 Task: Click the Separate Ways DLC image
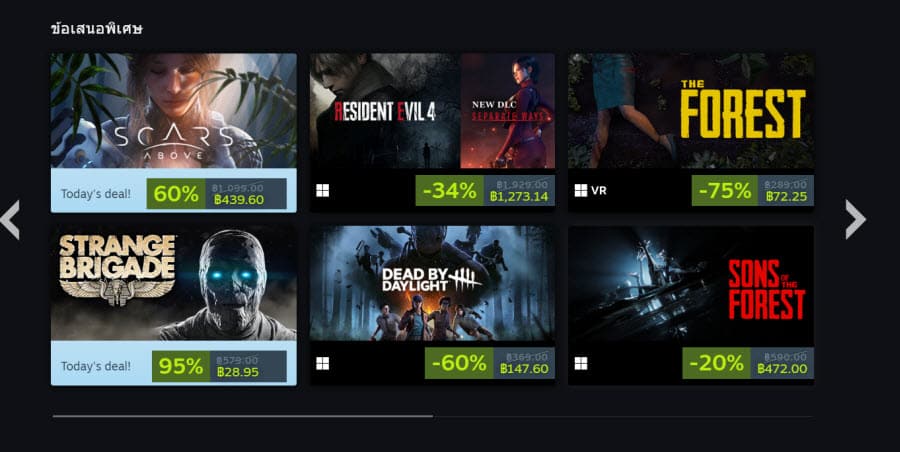point(508,111)
